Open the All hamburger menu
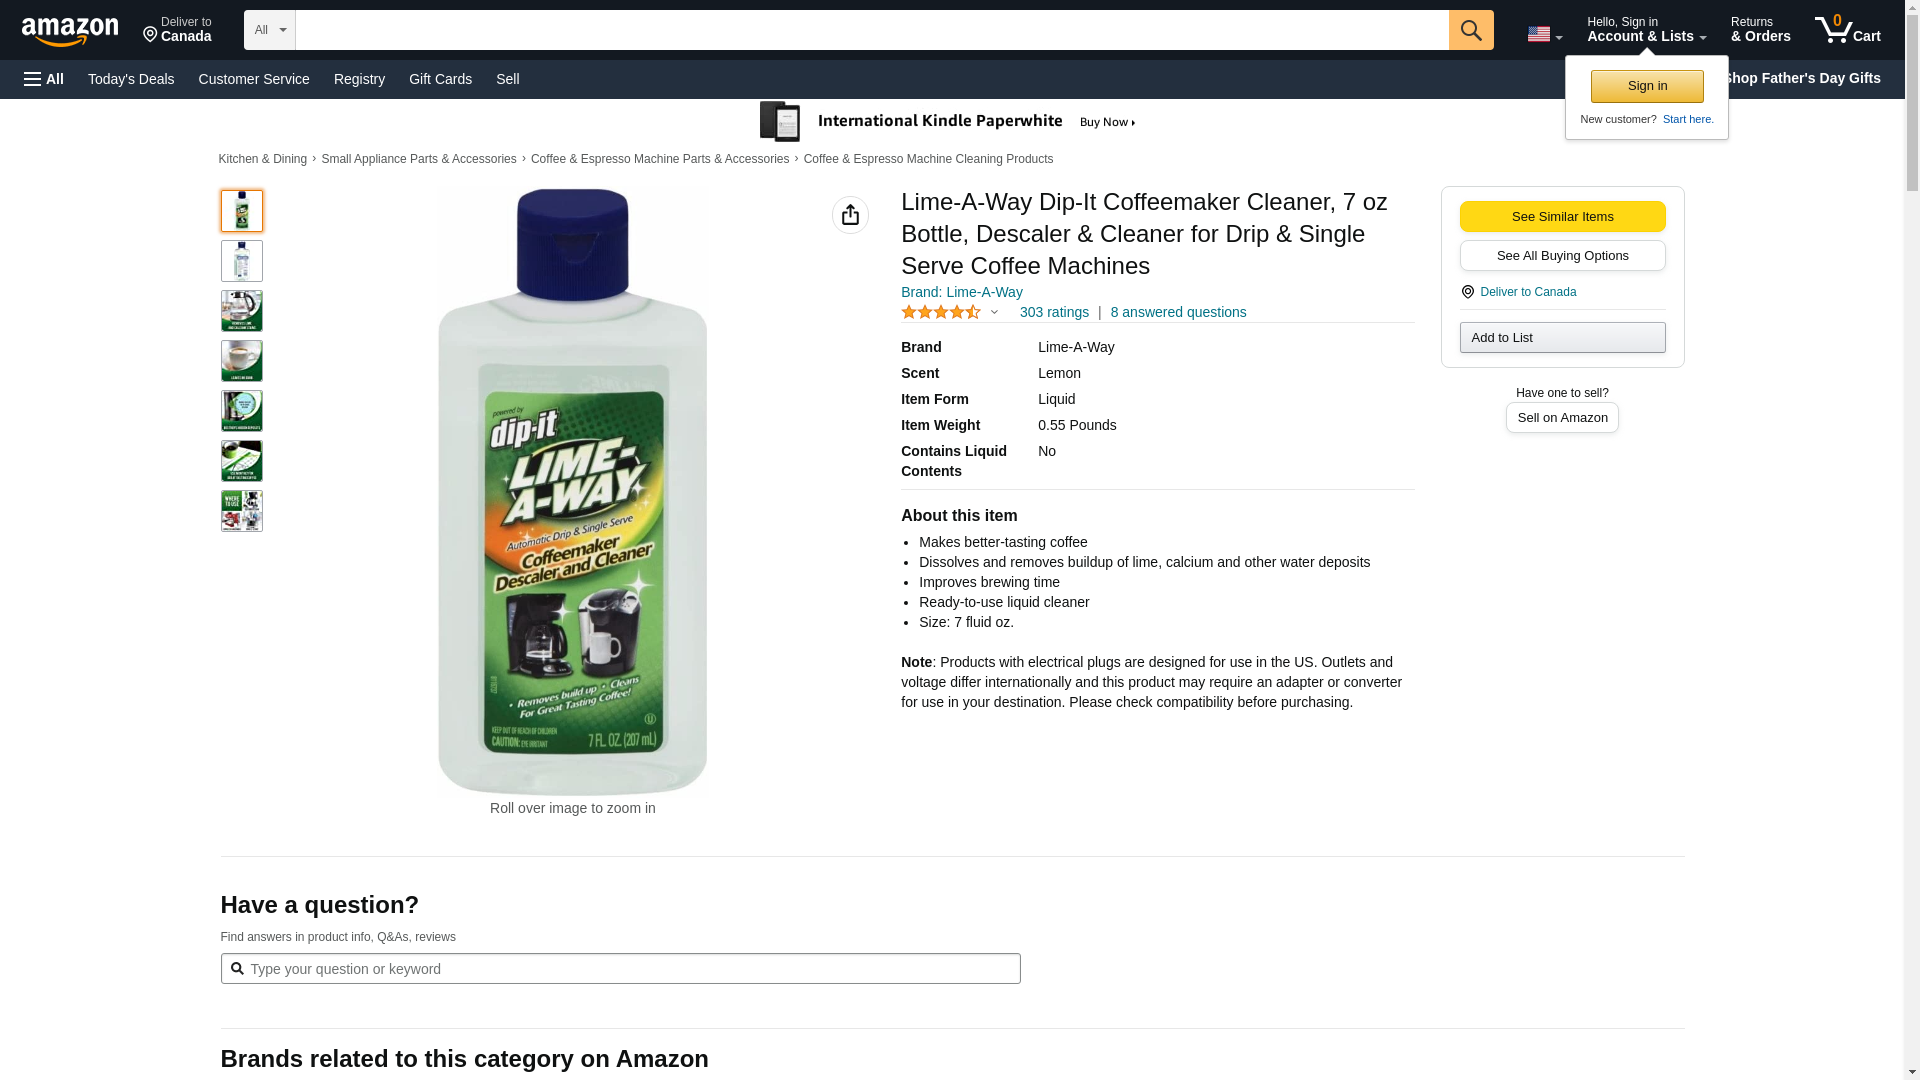Screen dimensions: 1920x1080 coord(44,79)
